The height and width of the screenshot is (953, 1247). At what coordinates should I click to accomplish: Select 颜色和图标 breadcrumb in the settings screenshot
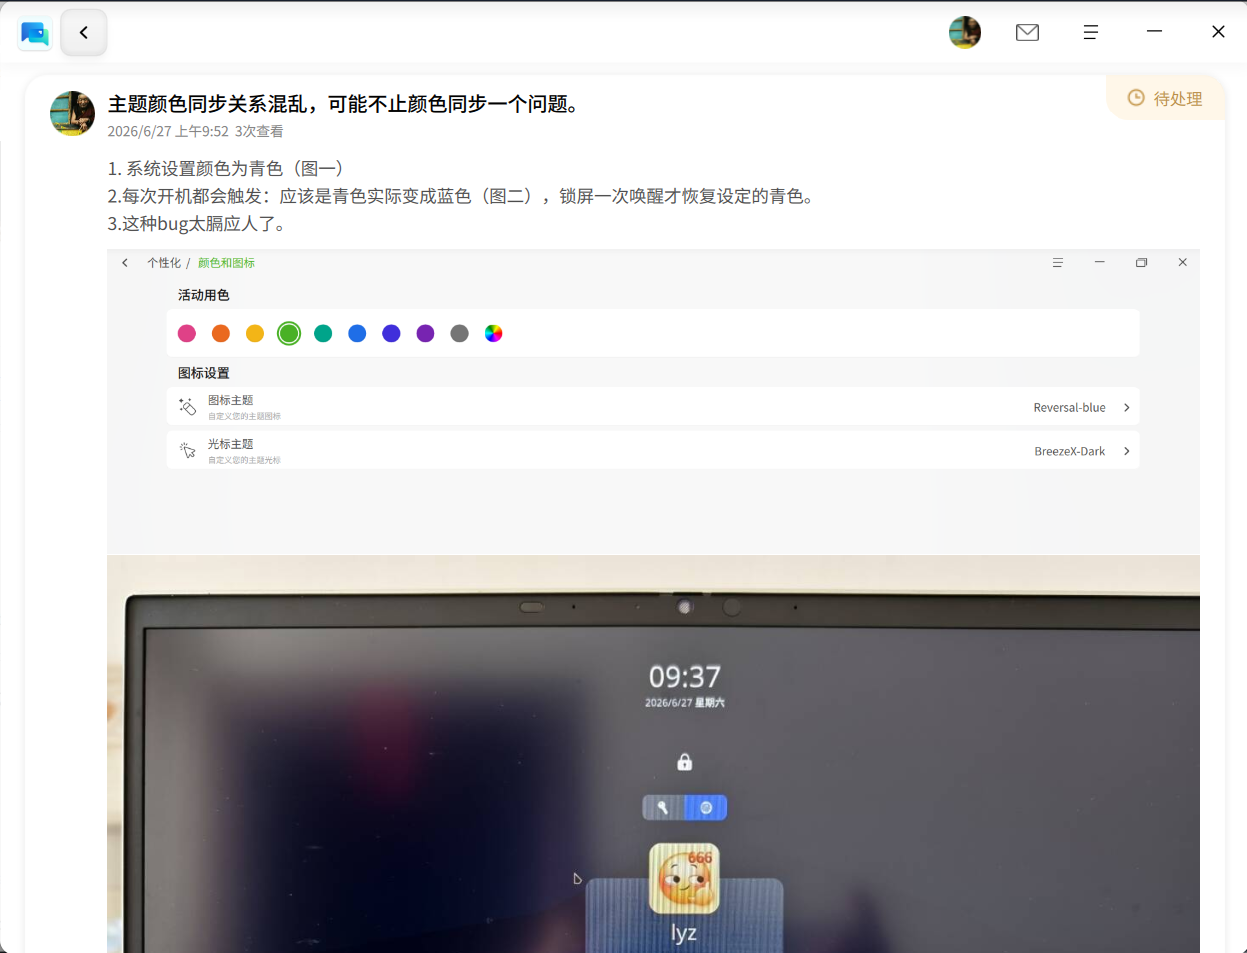pyautogui.click(x=226, y=263)
